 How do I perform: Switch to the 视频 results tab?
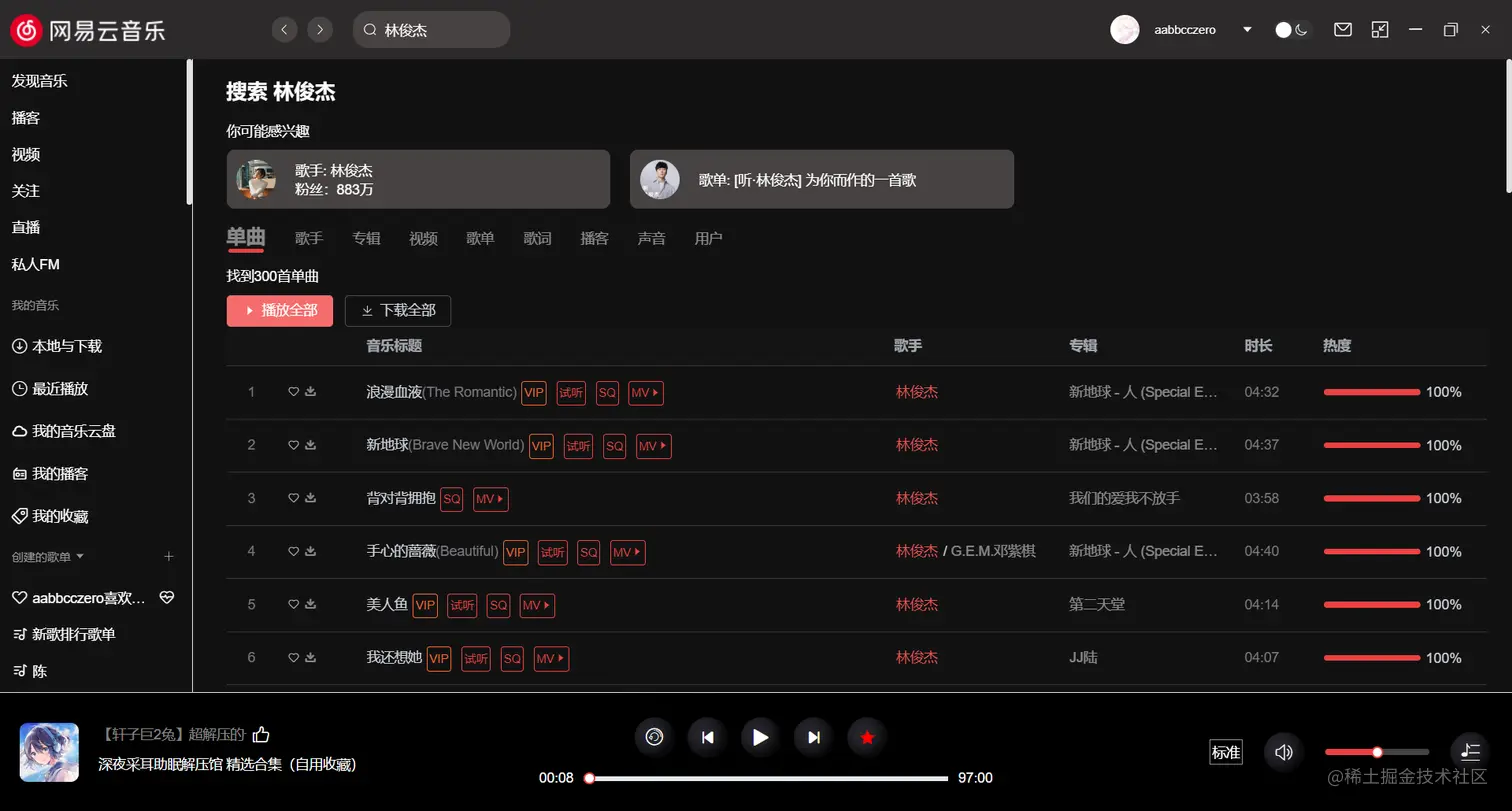click(x=423, y=239)
